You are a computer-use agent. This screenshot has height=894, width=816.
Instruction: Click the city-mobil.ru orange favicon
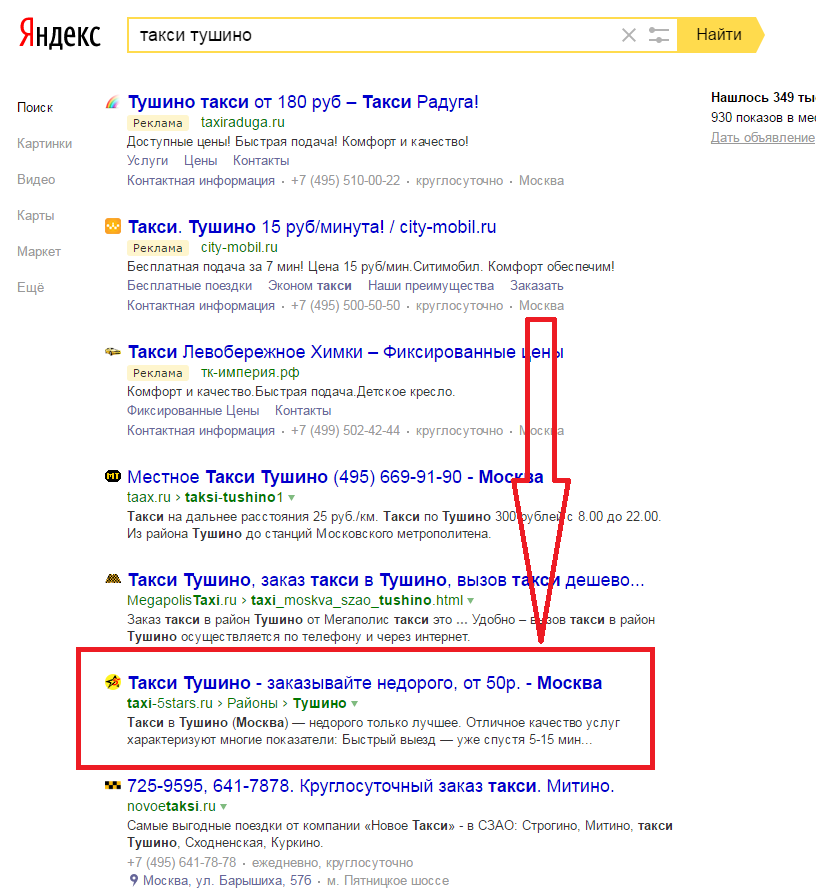(113, 226)
